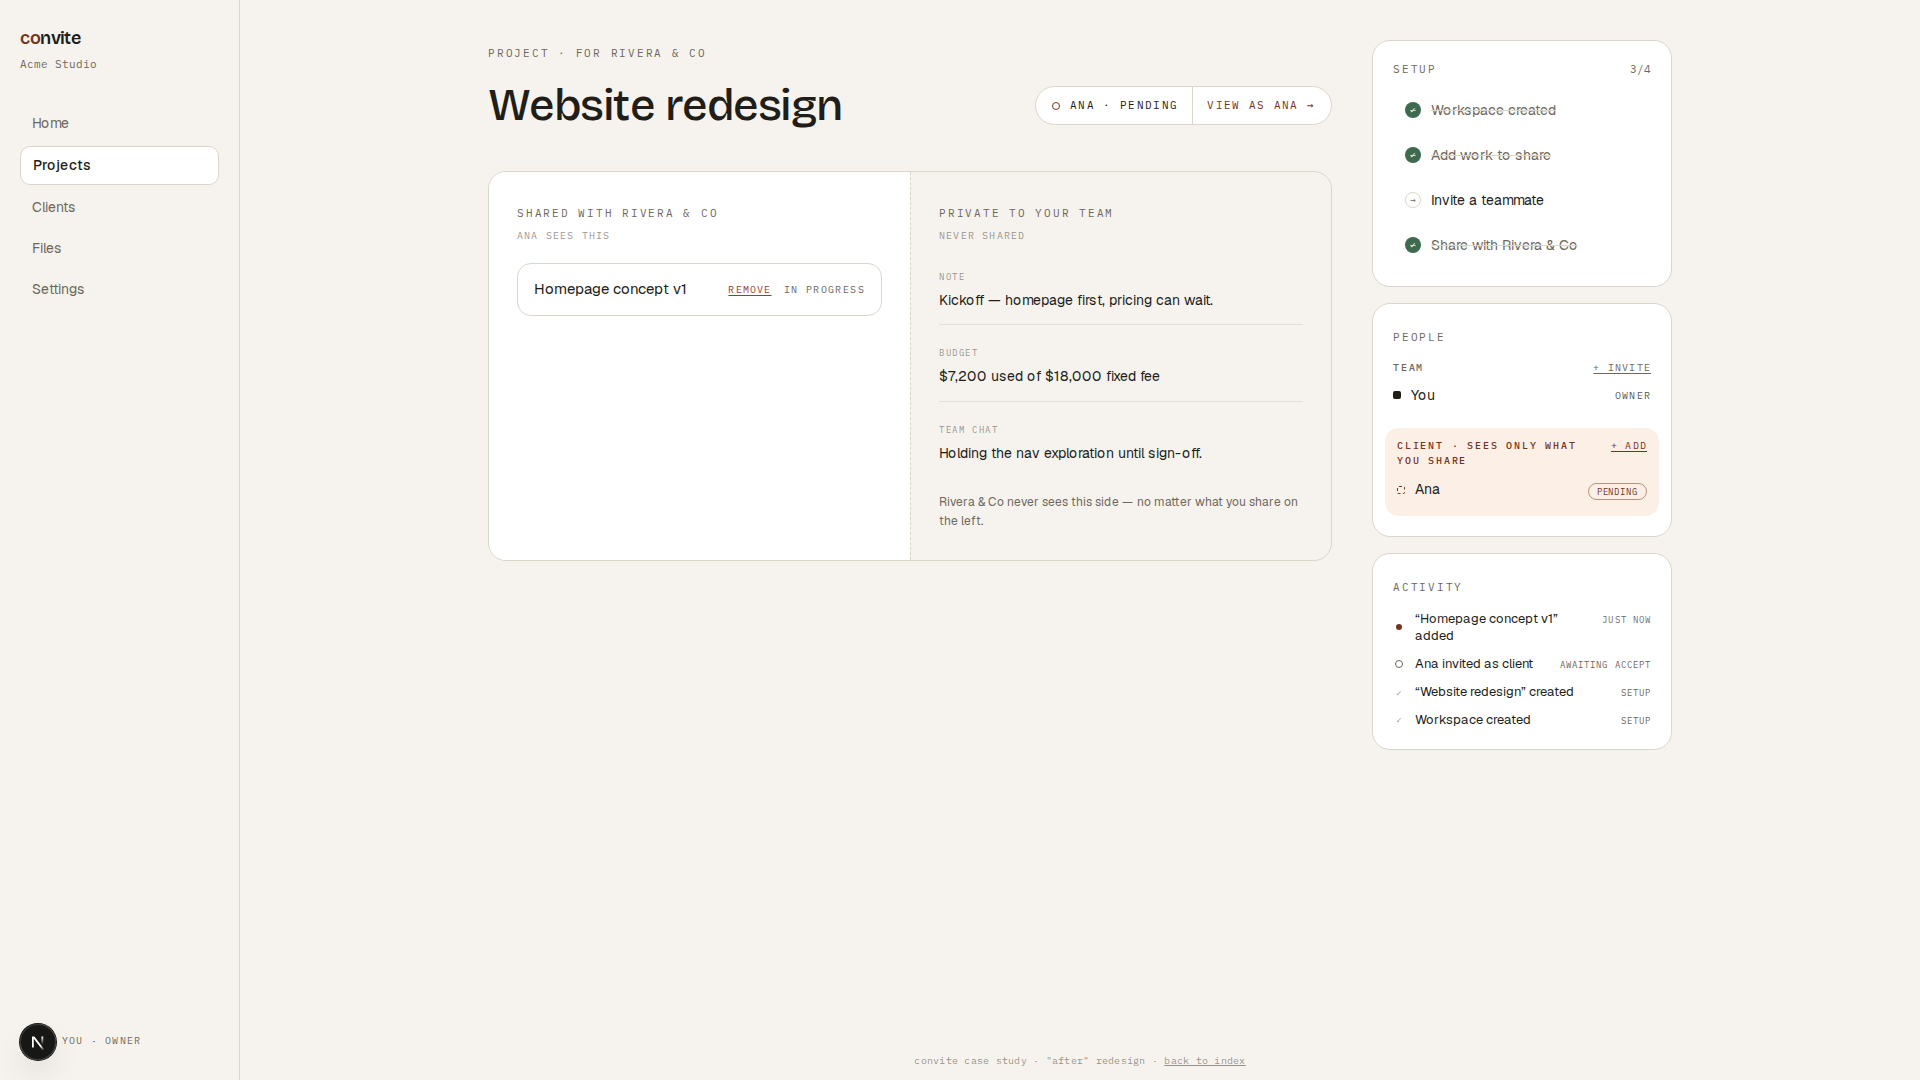Click YOU · OWNER label in sidebar footer
The width and height of the screenshot is (1920, 1080).
(x=101, y=1041)
